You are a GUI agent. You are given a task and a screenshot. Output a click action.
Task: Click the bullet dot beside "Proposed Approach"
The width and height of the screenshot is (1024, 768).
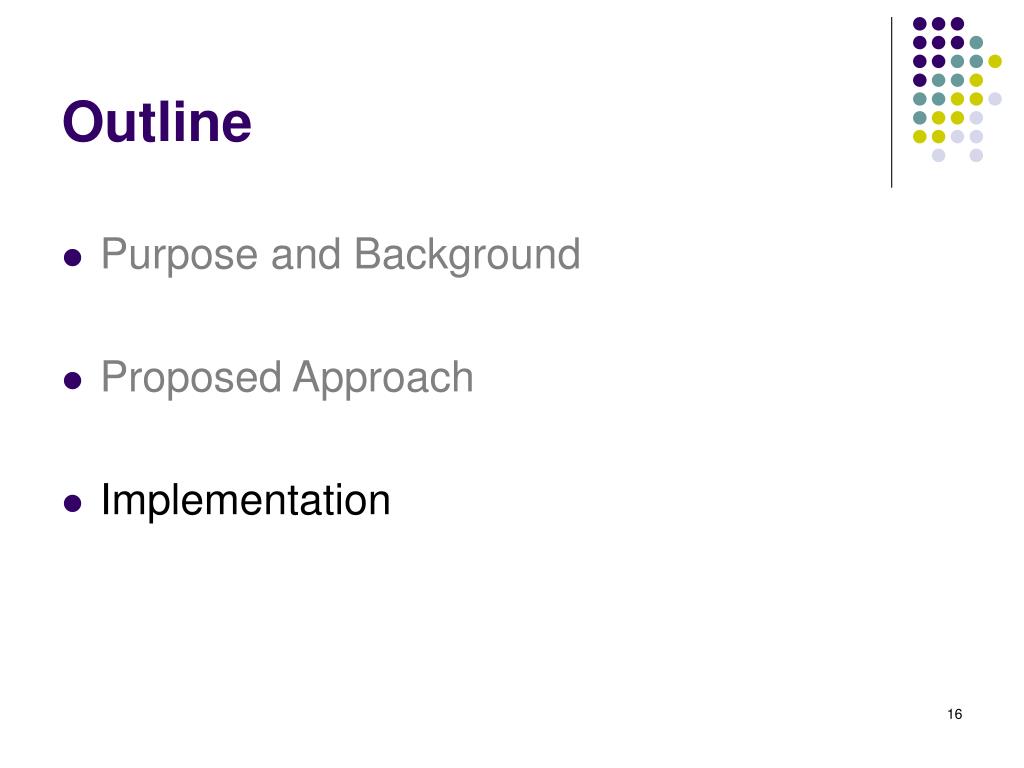point(72,380)
